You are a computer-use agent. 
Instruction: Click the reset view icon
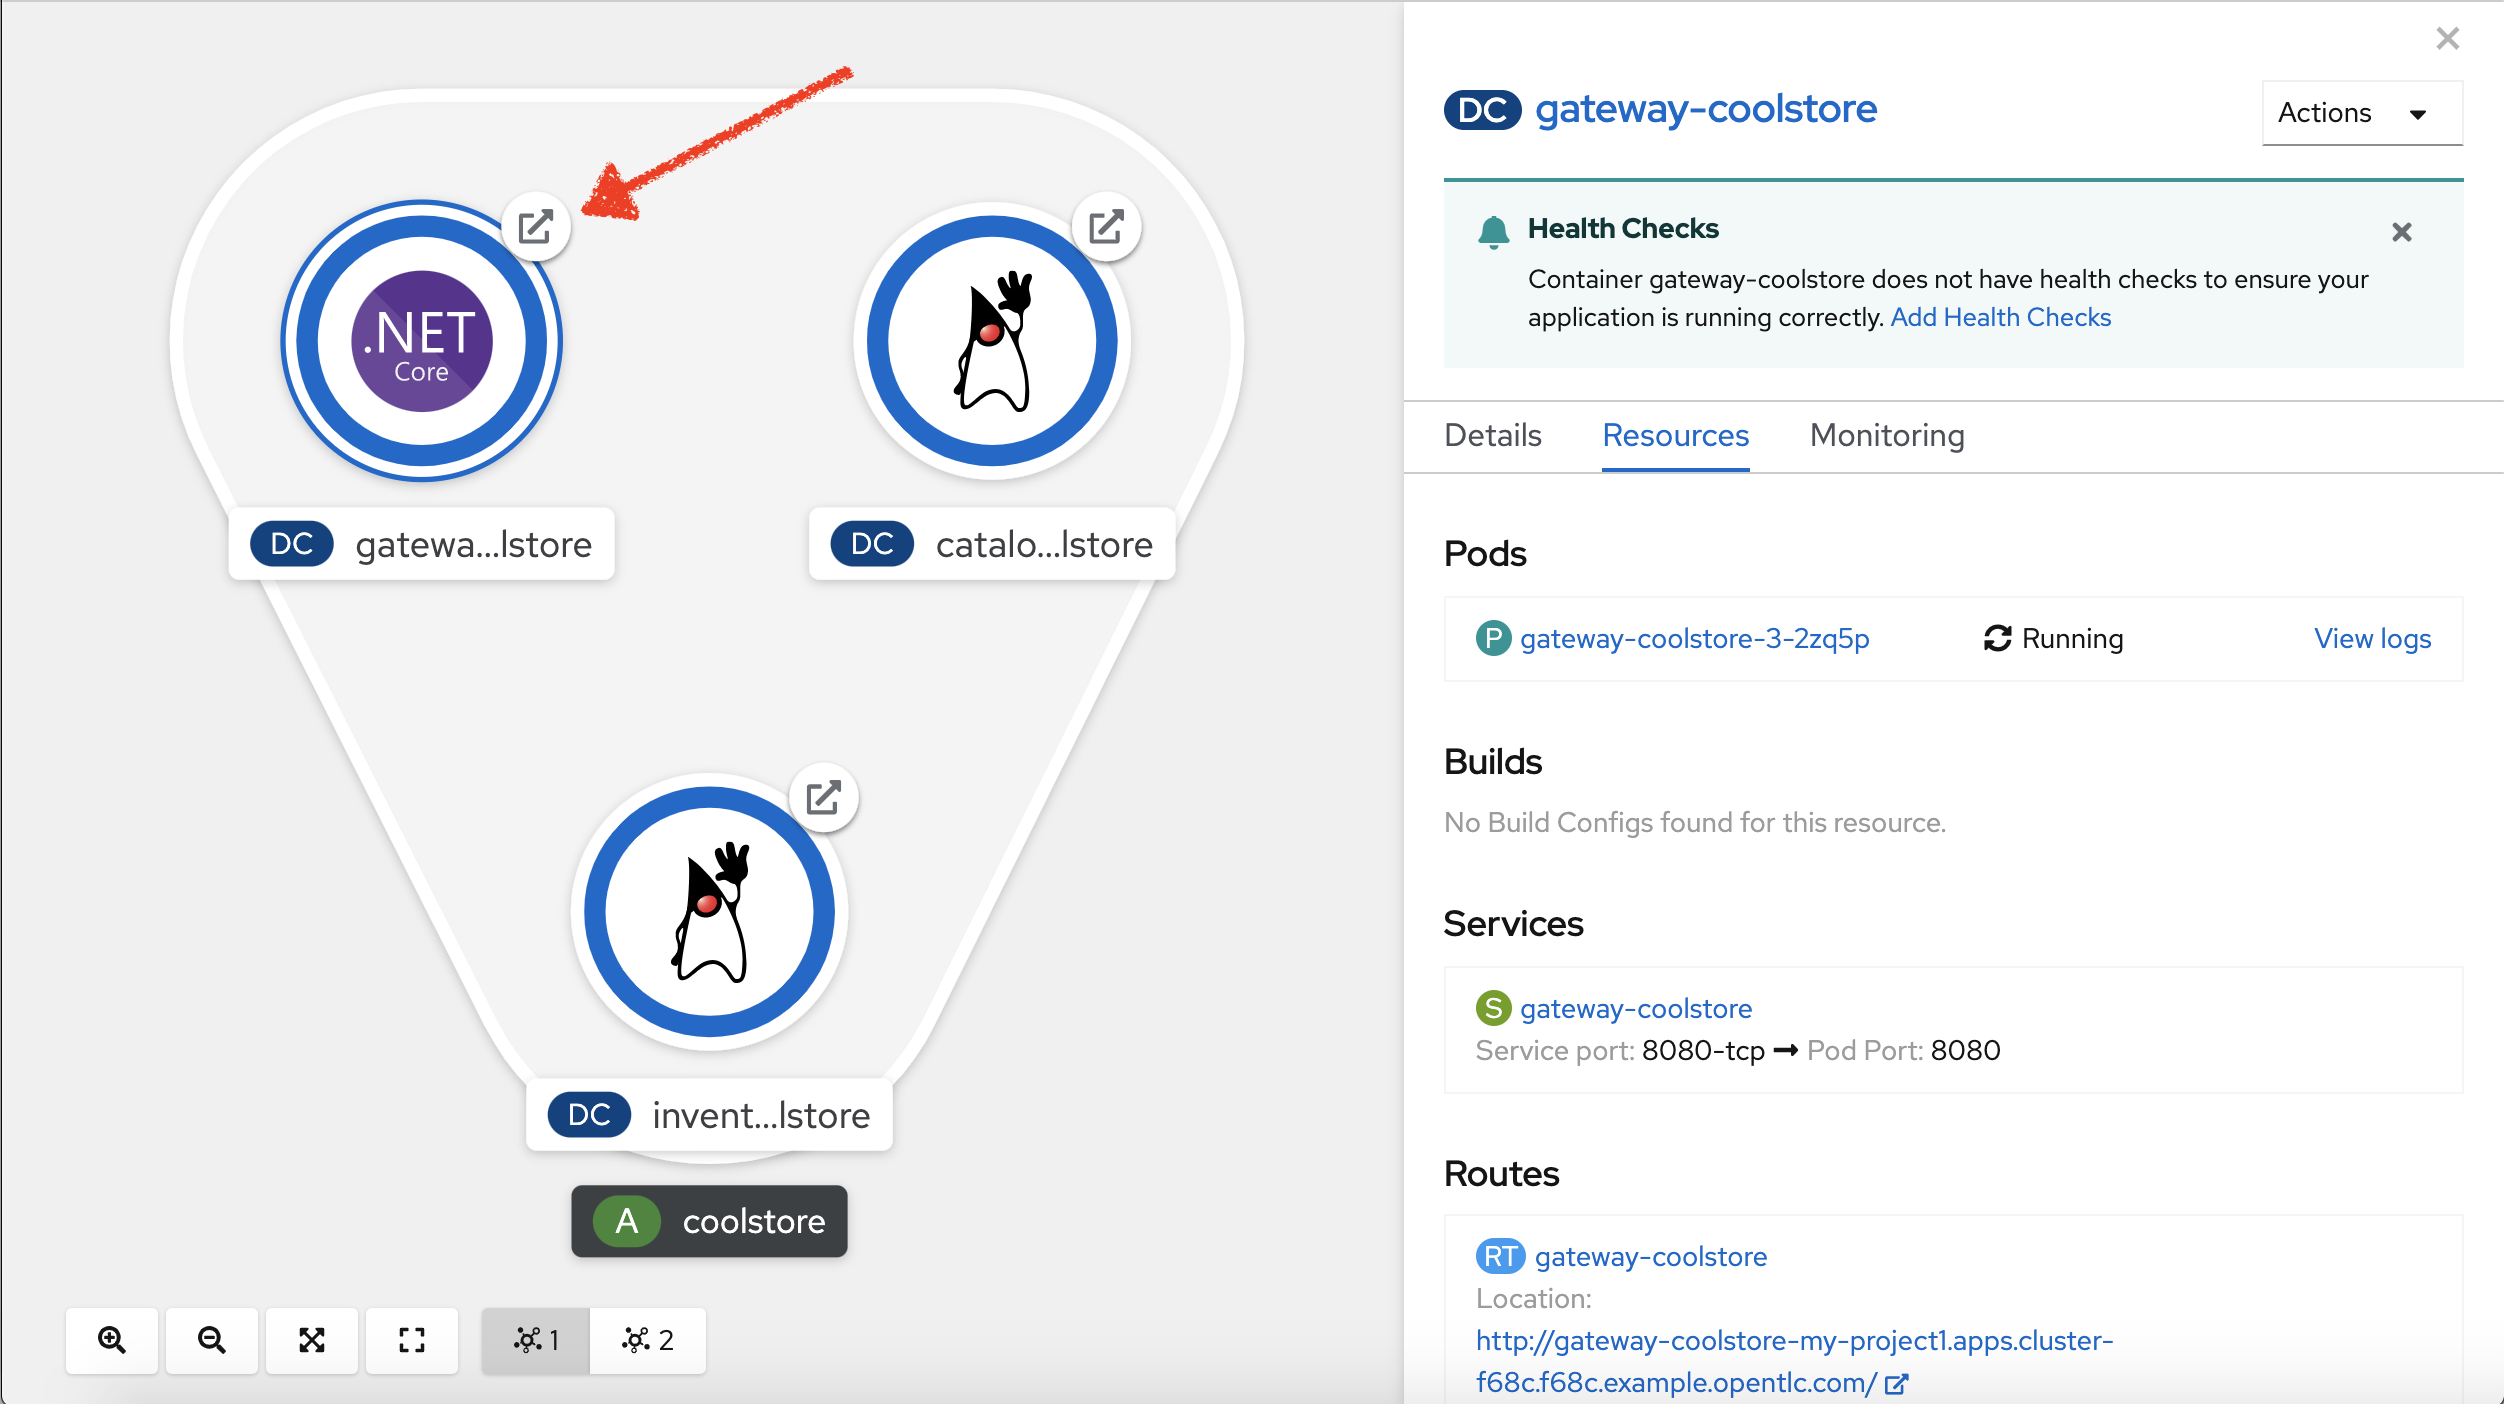pyautogui.click(x=412, y=1340)
